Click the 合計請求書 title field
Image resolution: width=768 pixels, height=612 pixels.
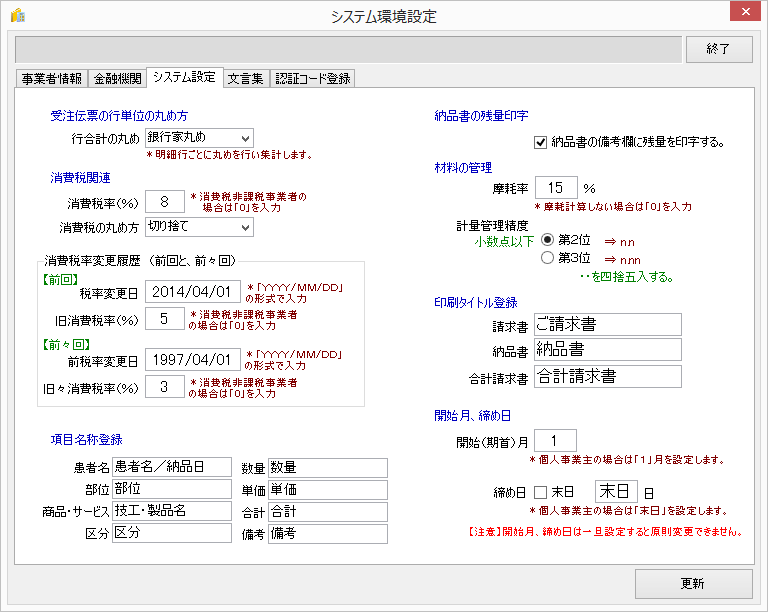608,377
